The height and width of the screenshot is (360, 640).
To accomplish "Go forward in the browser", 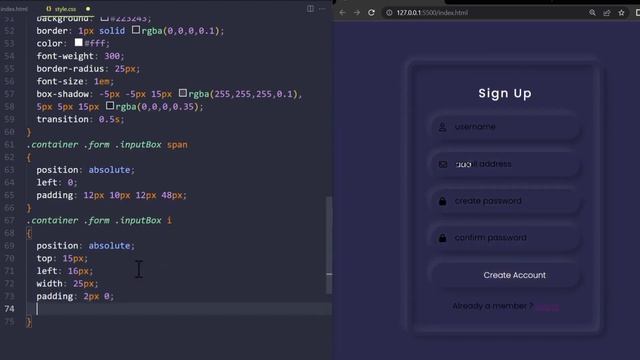I will 357,13.
